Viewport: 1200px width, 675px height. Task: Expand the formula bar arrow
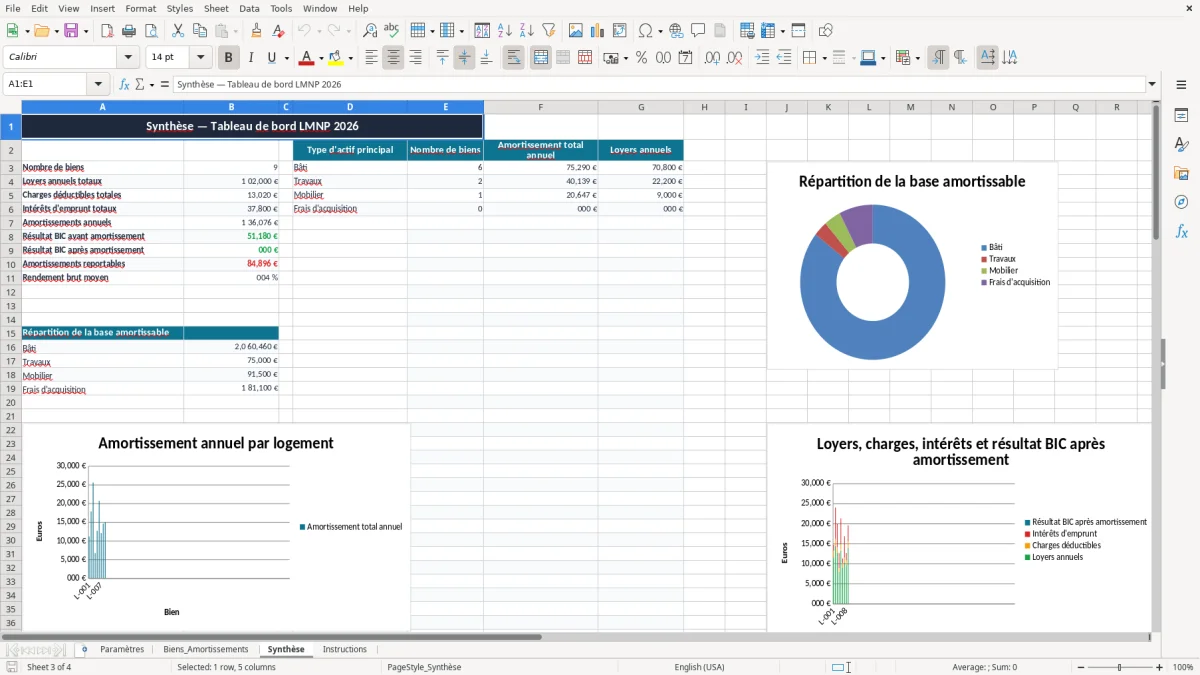(1152, 85)
